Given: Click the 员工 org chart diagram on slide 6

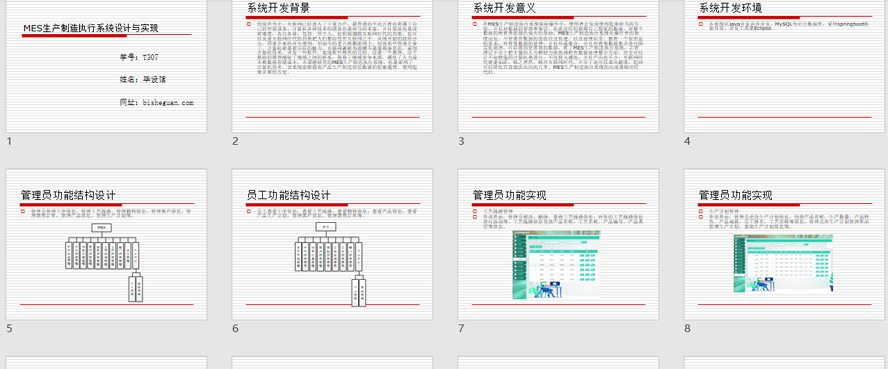Looking at the screenshot, I should coord(331,264).
